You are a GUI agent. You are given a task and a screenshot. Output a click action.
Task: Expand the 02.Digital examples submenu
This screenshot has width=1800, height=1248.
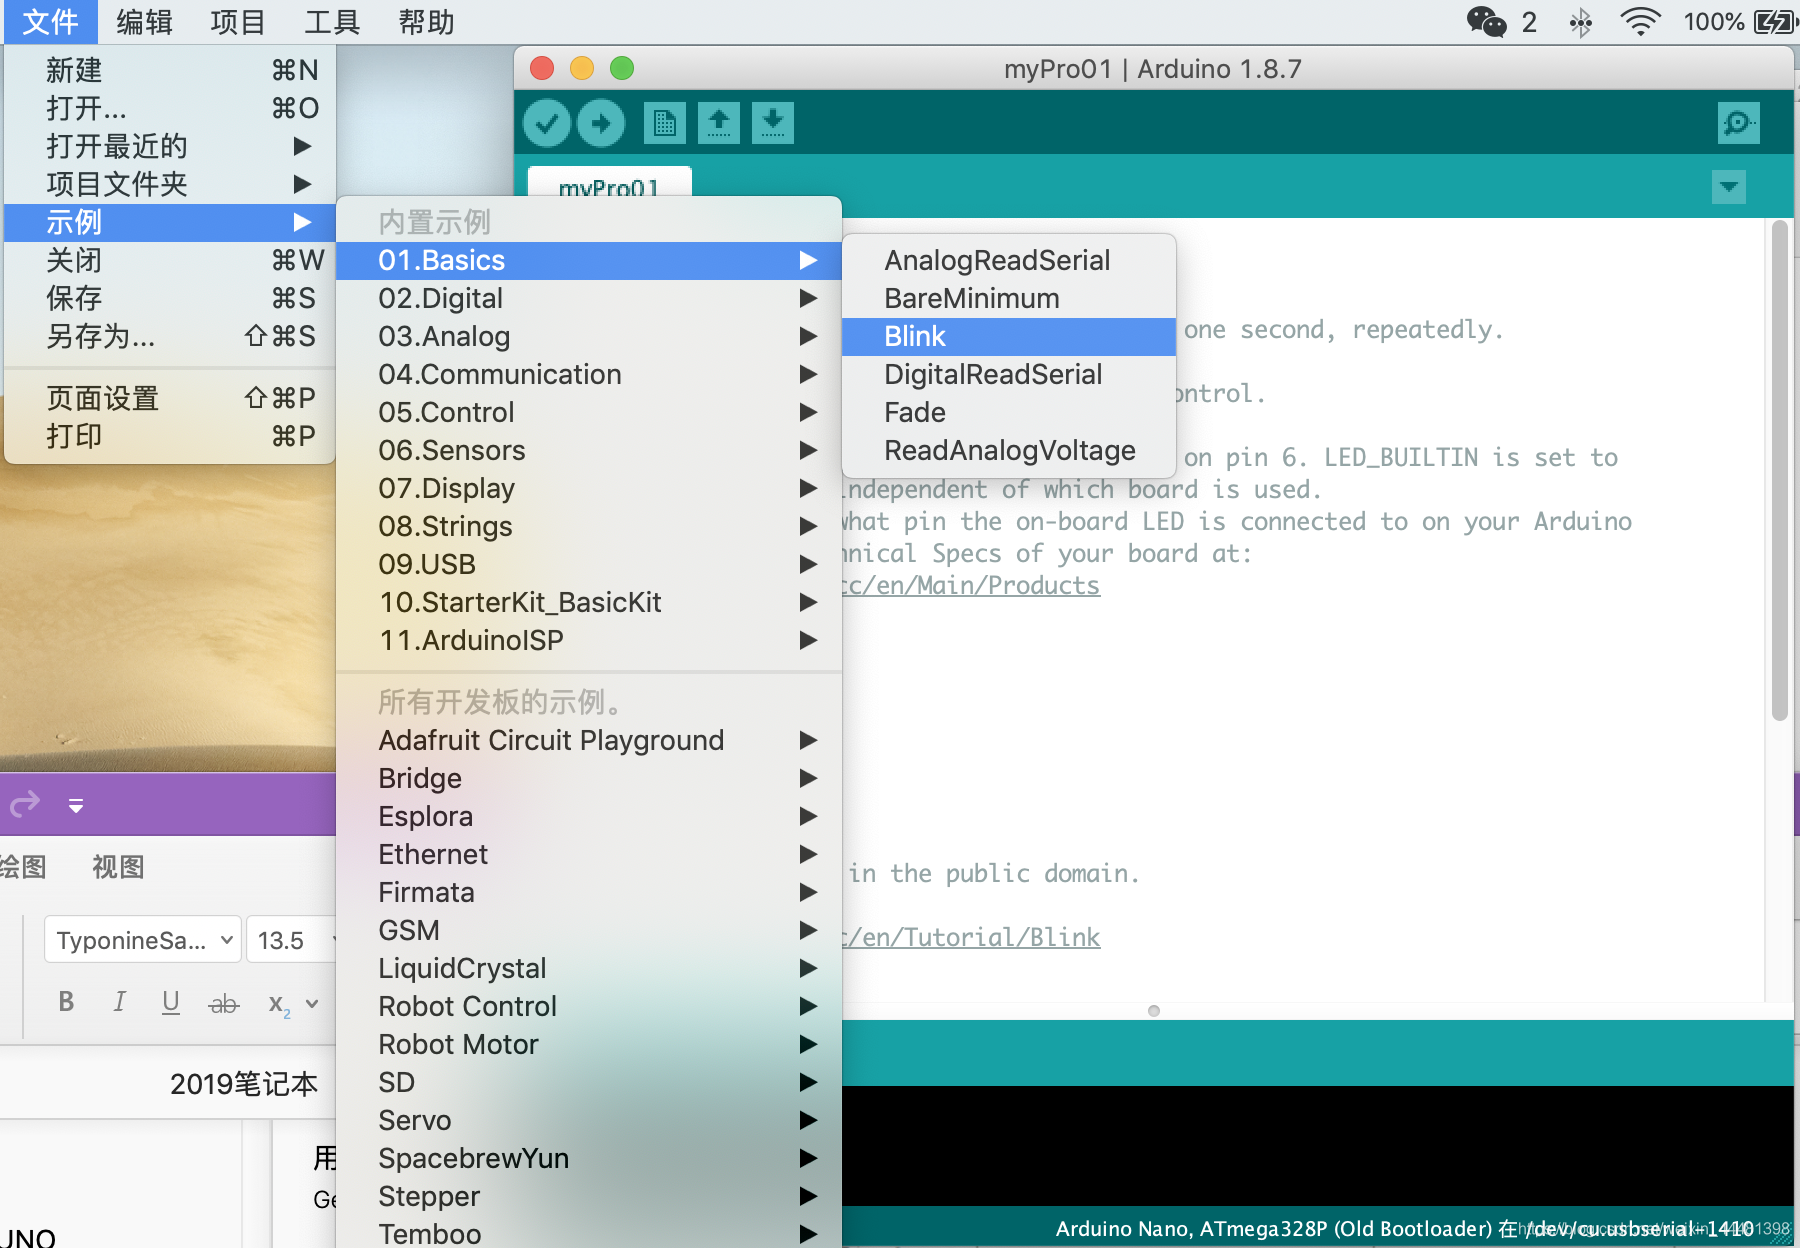589,298
